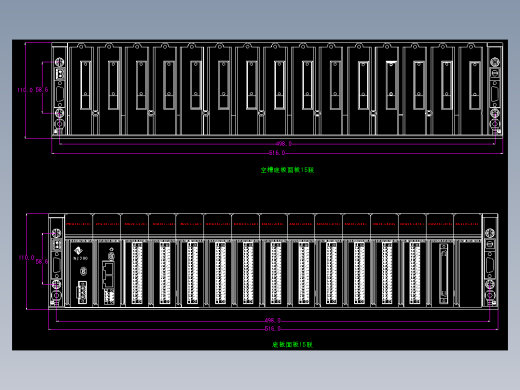Select the green caption below the empty-slot rack drawing

coord(287,170)
